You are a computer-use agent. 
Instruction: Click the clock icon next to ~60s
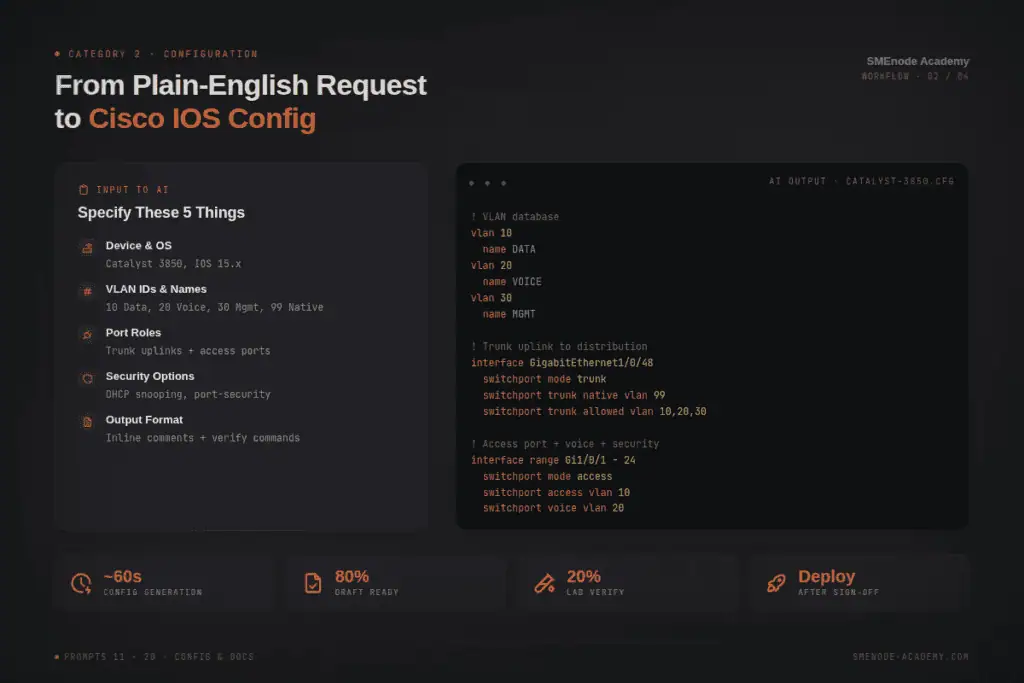tap(81, 583)
